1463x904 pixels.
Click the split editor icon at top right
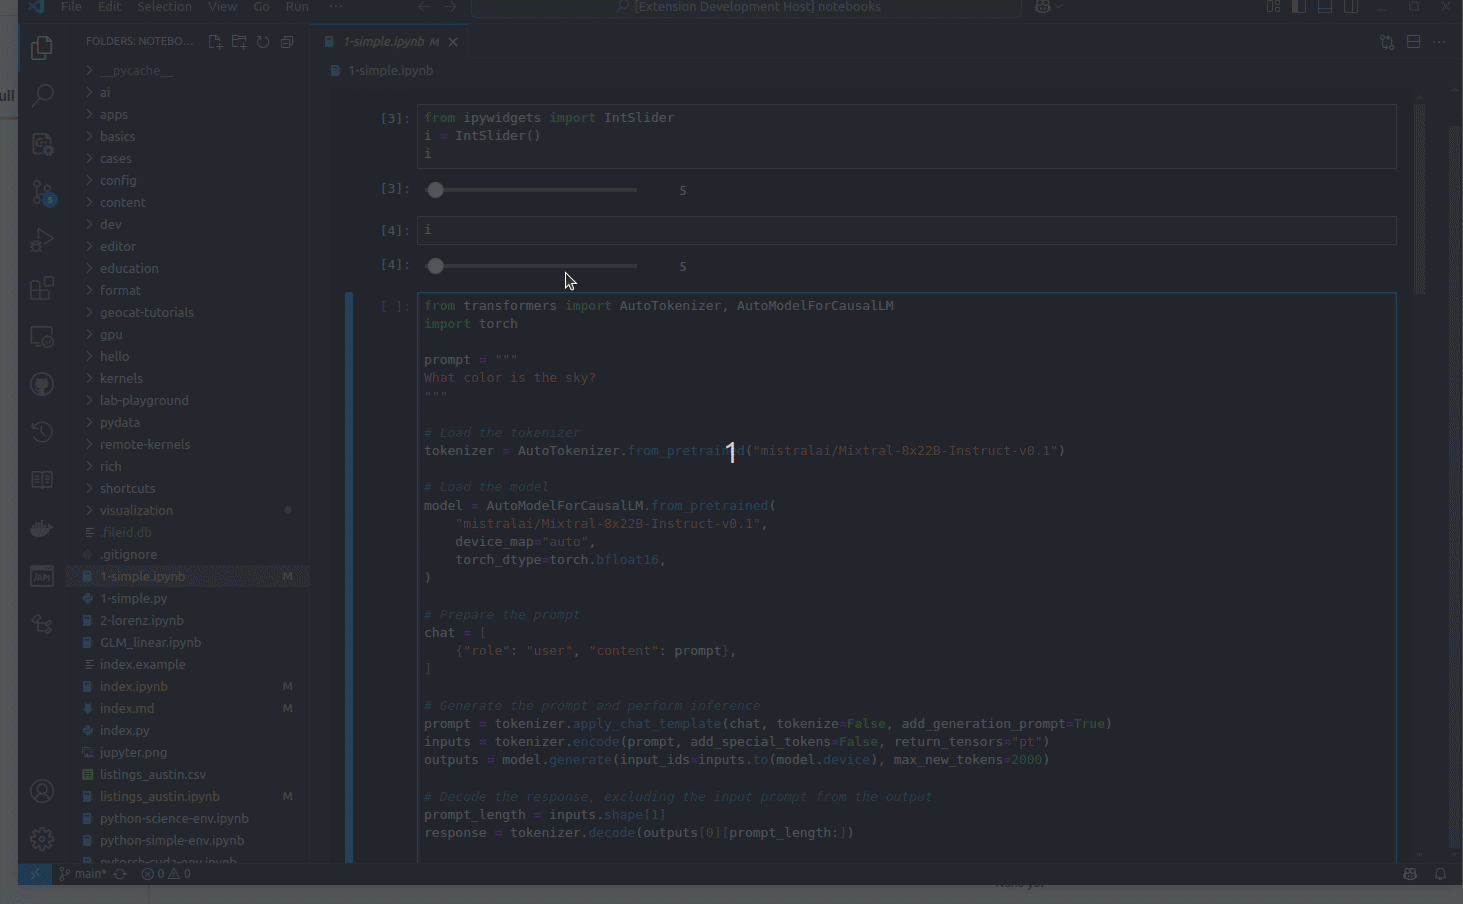(x=1413, y=42)
